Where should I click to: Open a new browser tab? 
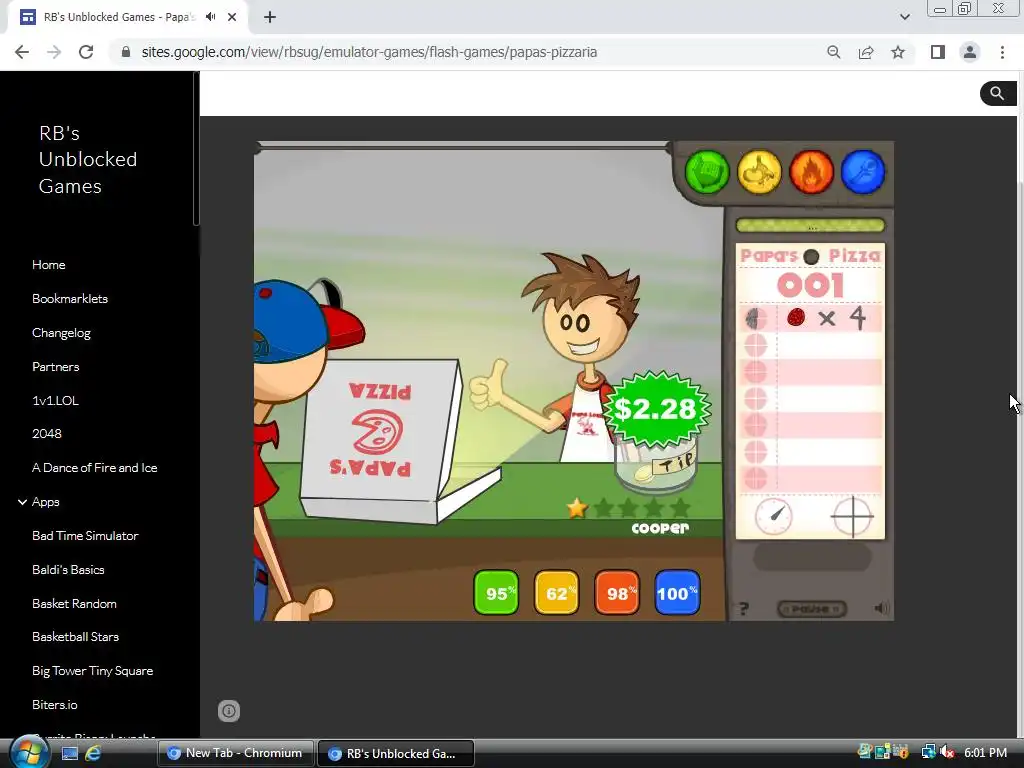point(270,17)
